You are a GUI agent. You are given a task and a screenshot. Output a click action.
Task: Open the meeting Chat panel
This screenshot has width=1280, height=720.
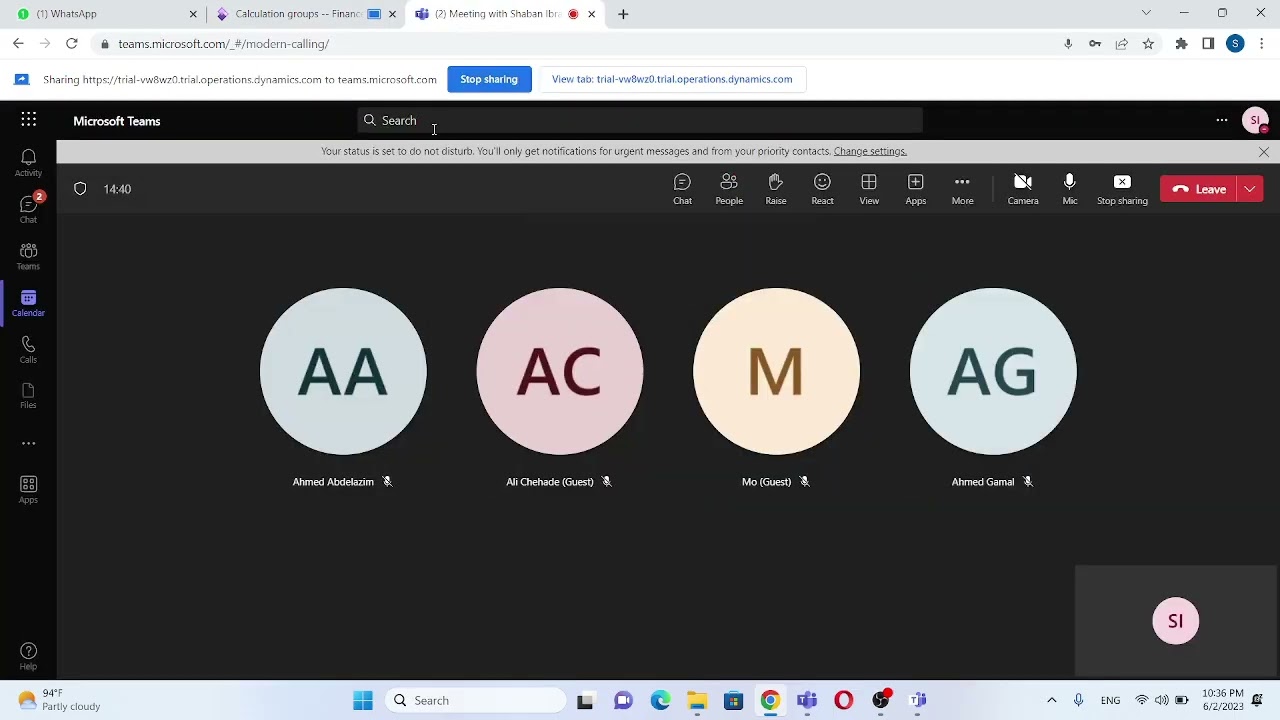[x=682, y=189]
